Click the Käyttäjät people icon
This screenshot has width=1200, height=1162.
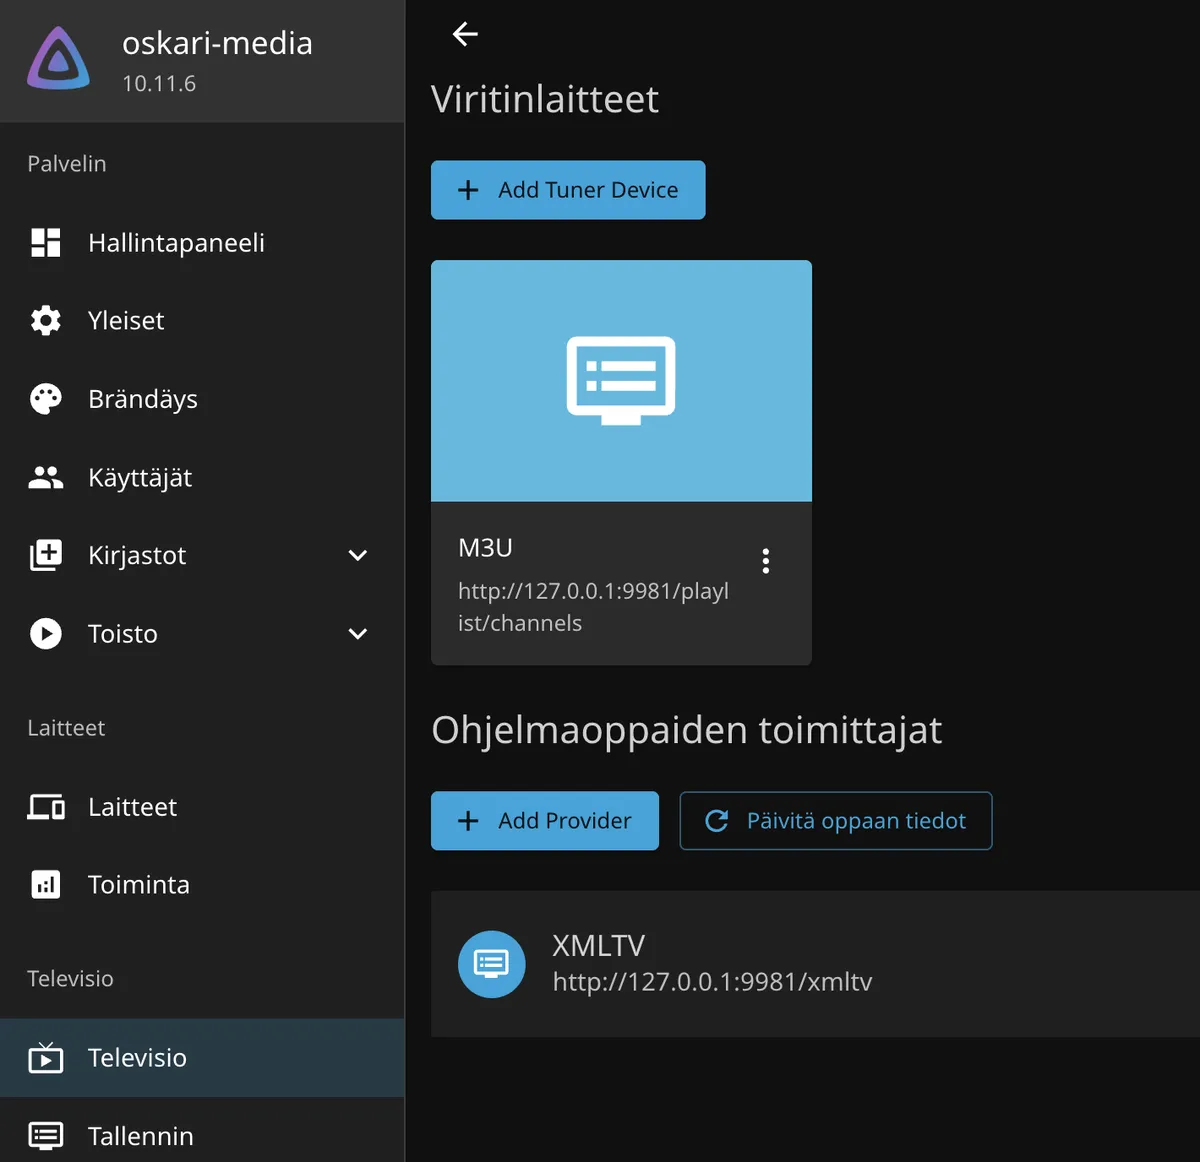[x=46, y=478]
